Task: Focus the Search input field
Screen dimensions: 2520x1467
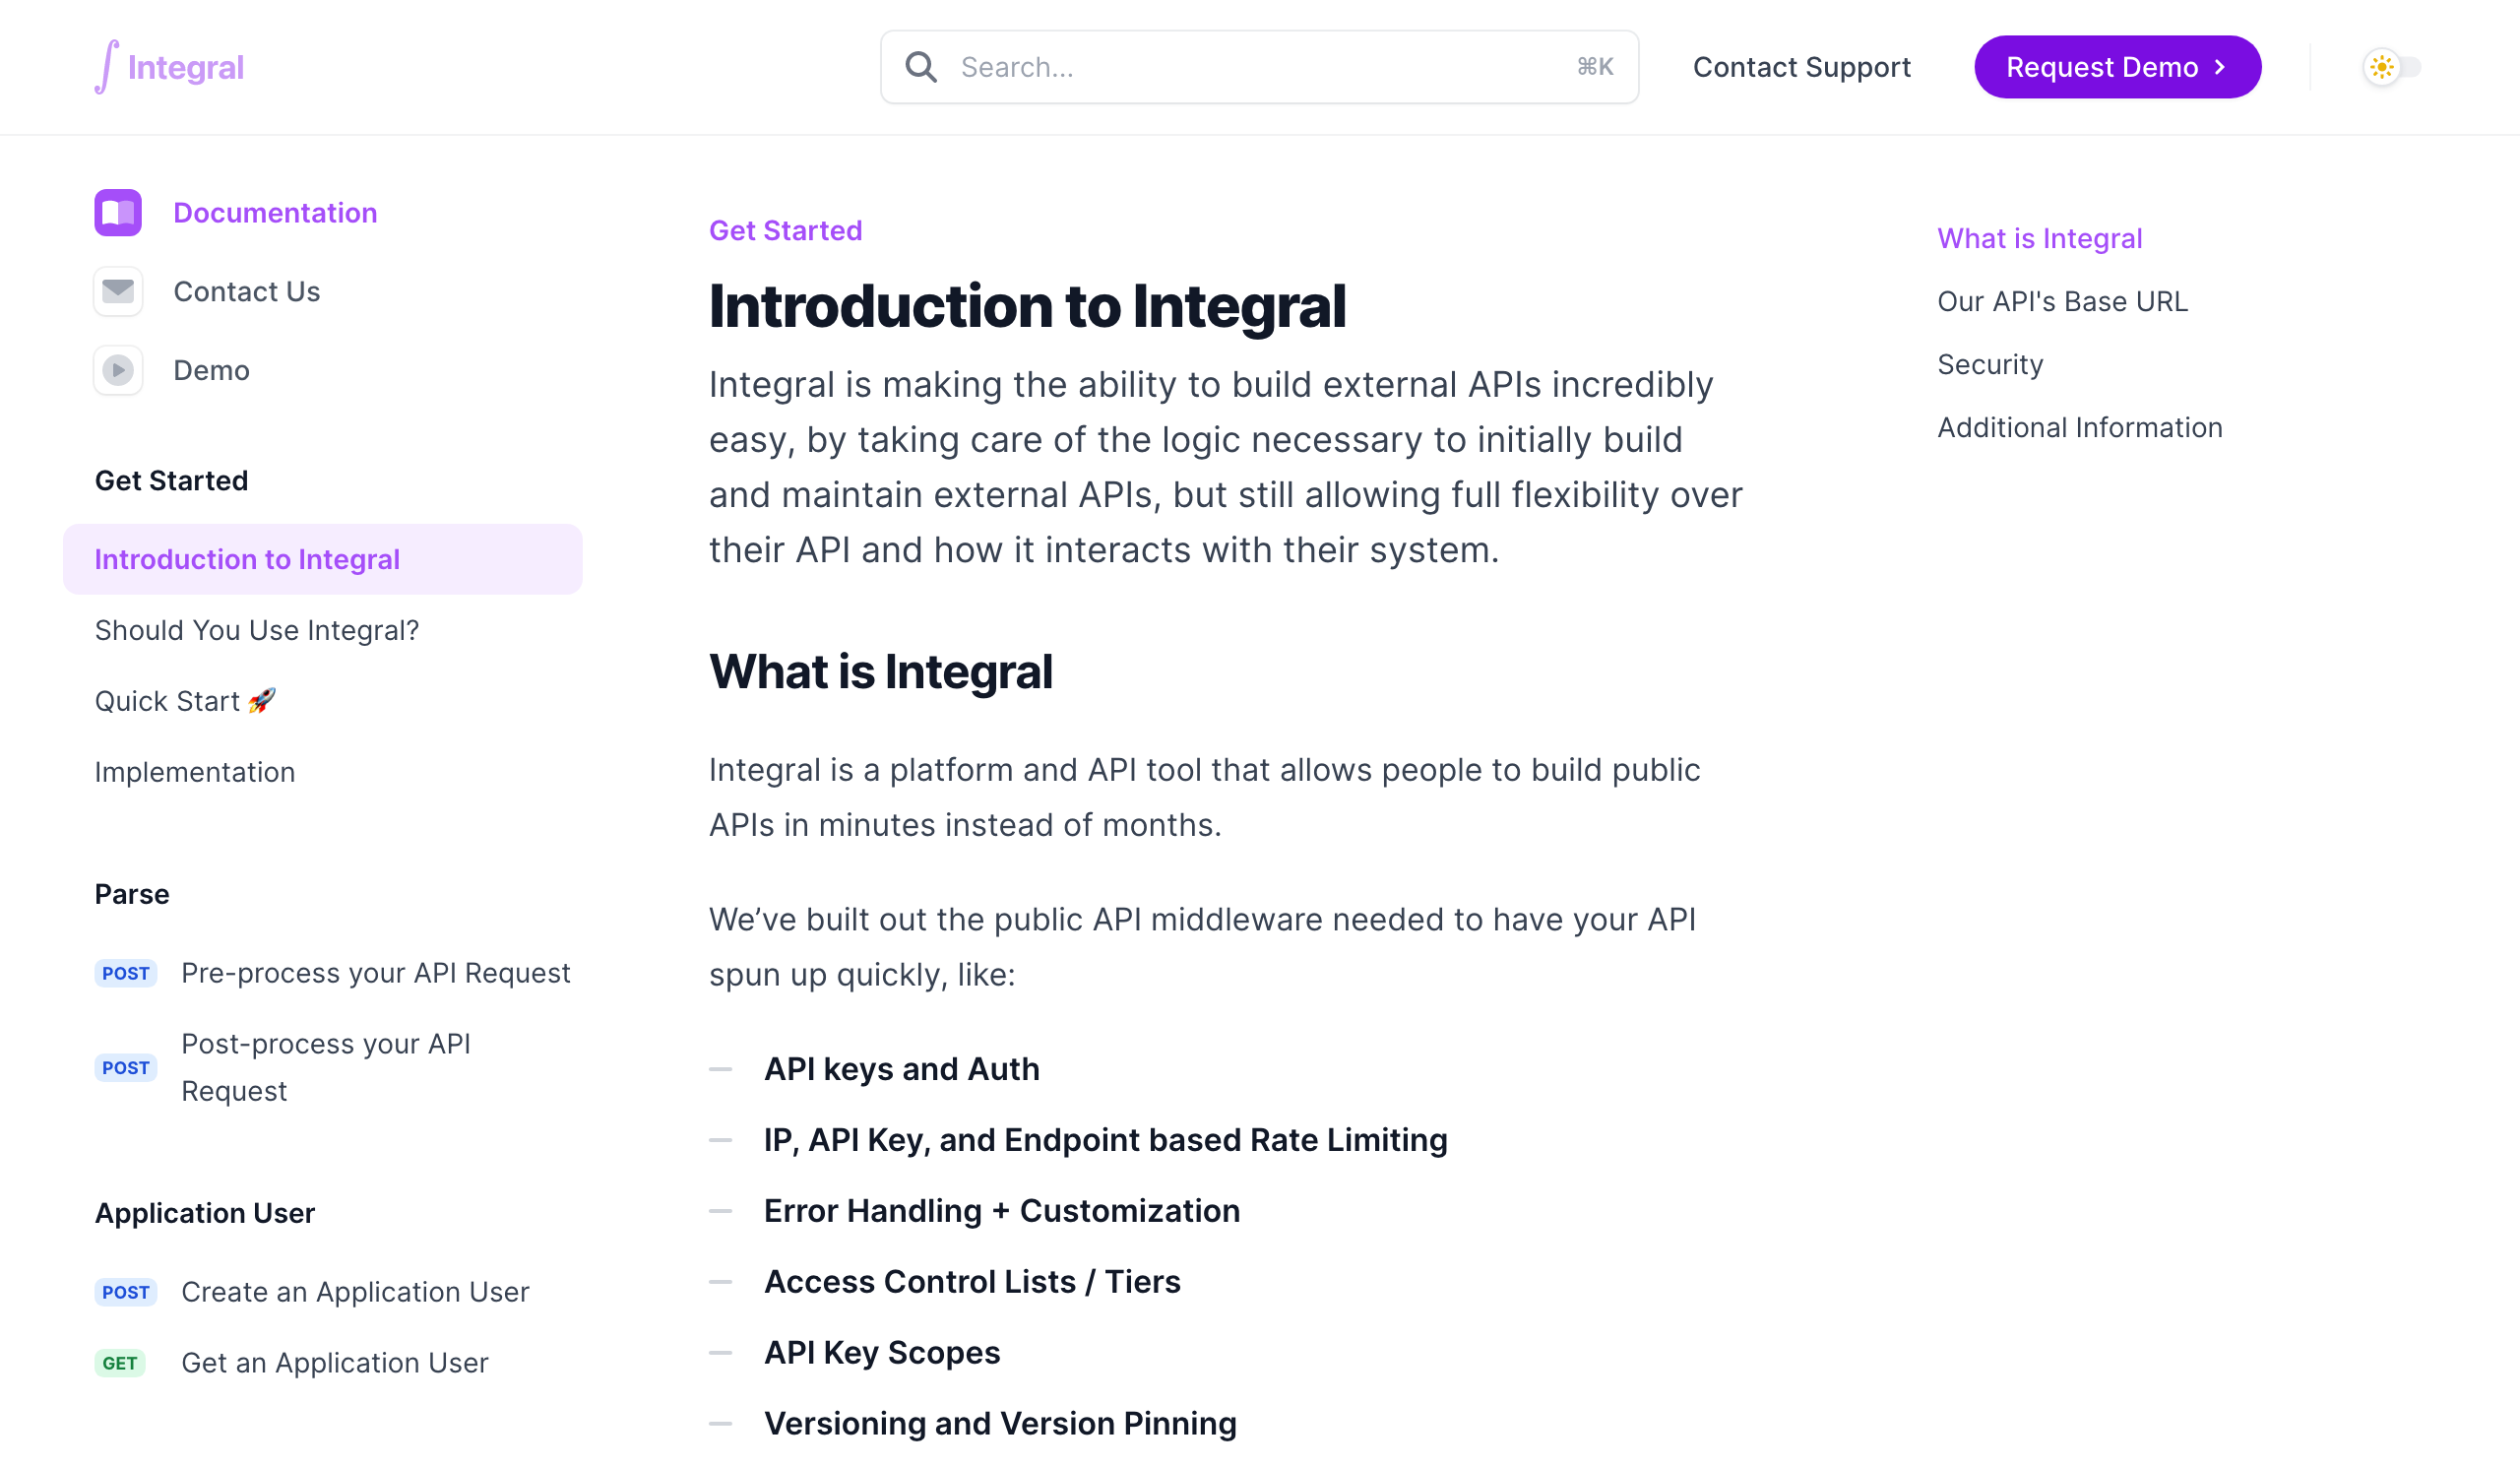Action: [1259, 67]
